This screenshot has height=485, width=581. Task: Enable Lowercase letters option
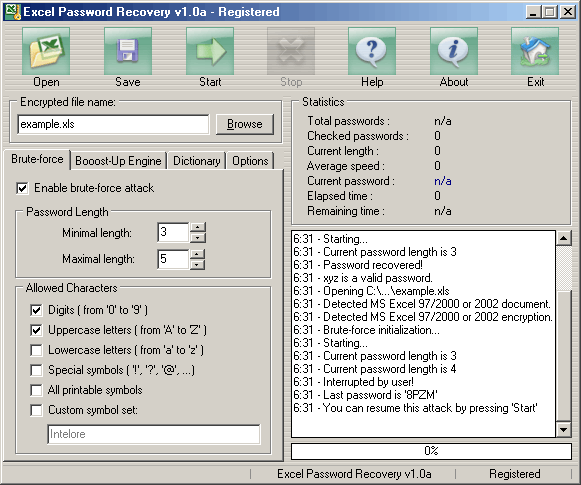coord(36,350)
